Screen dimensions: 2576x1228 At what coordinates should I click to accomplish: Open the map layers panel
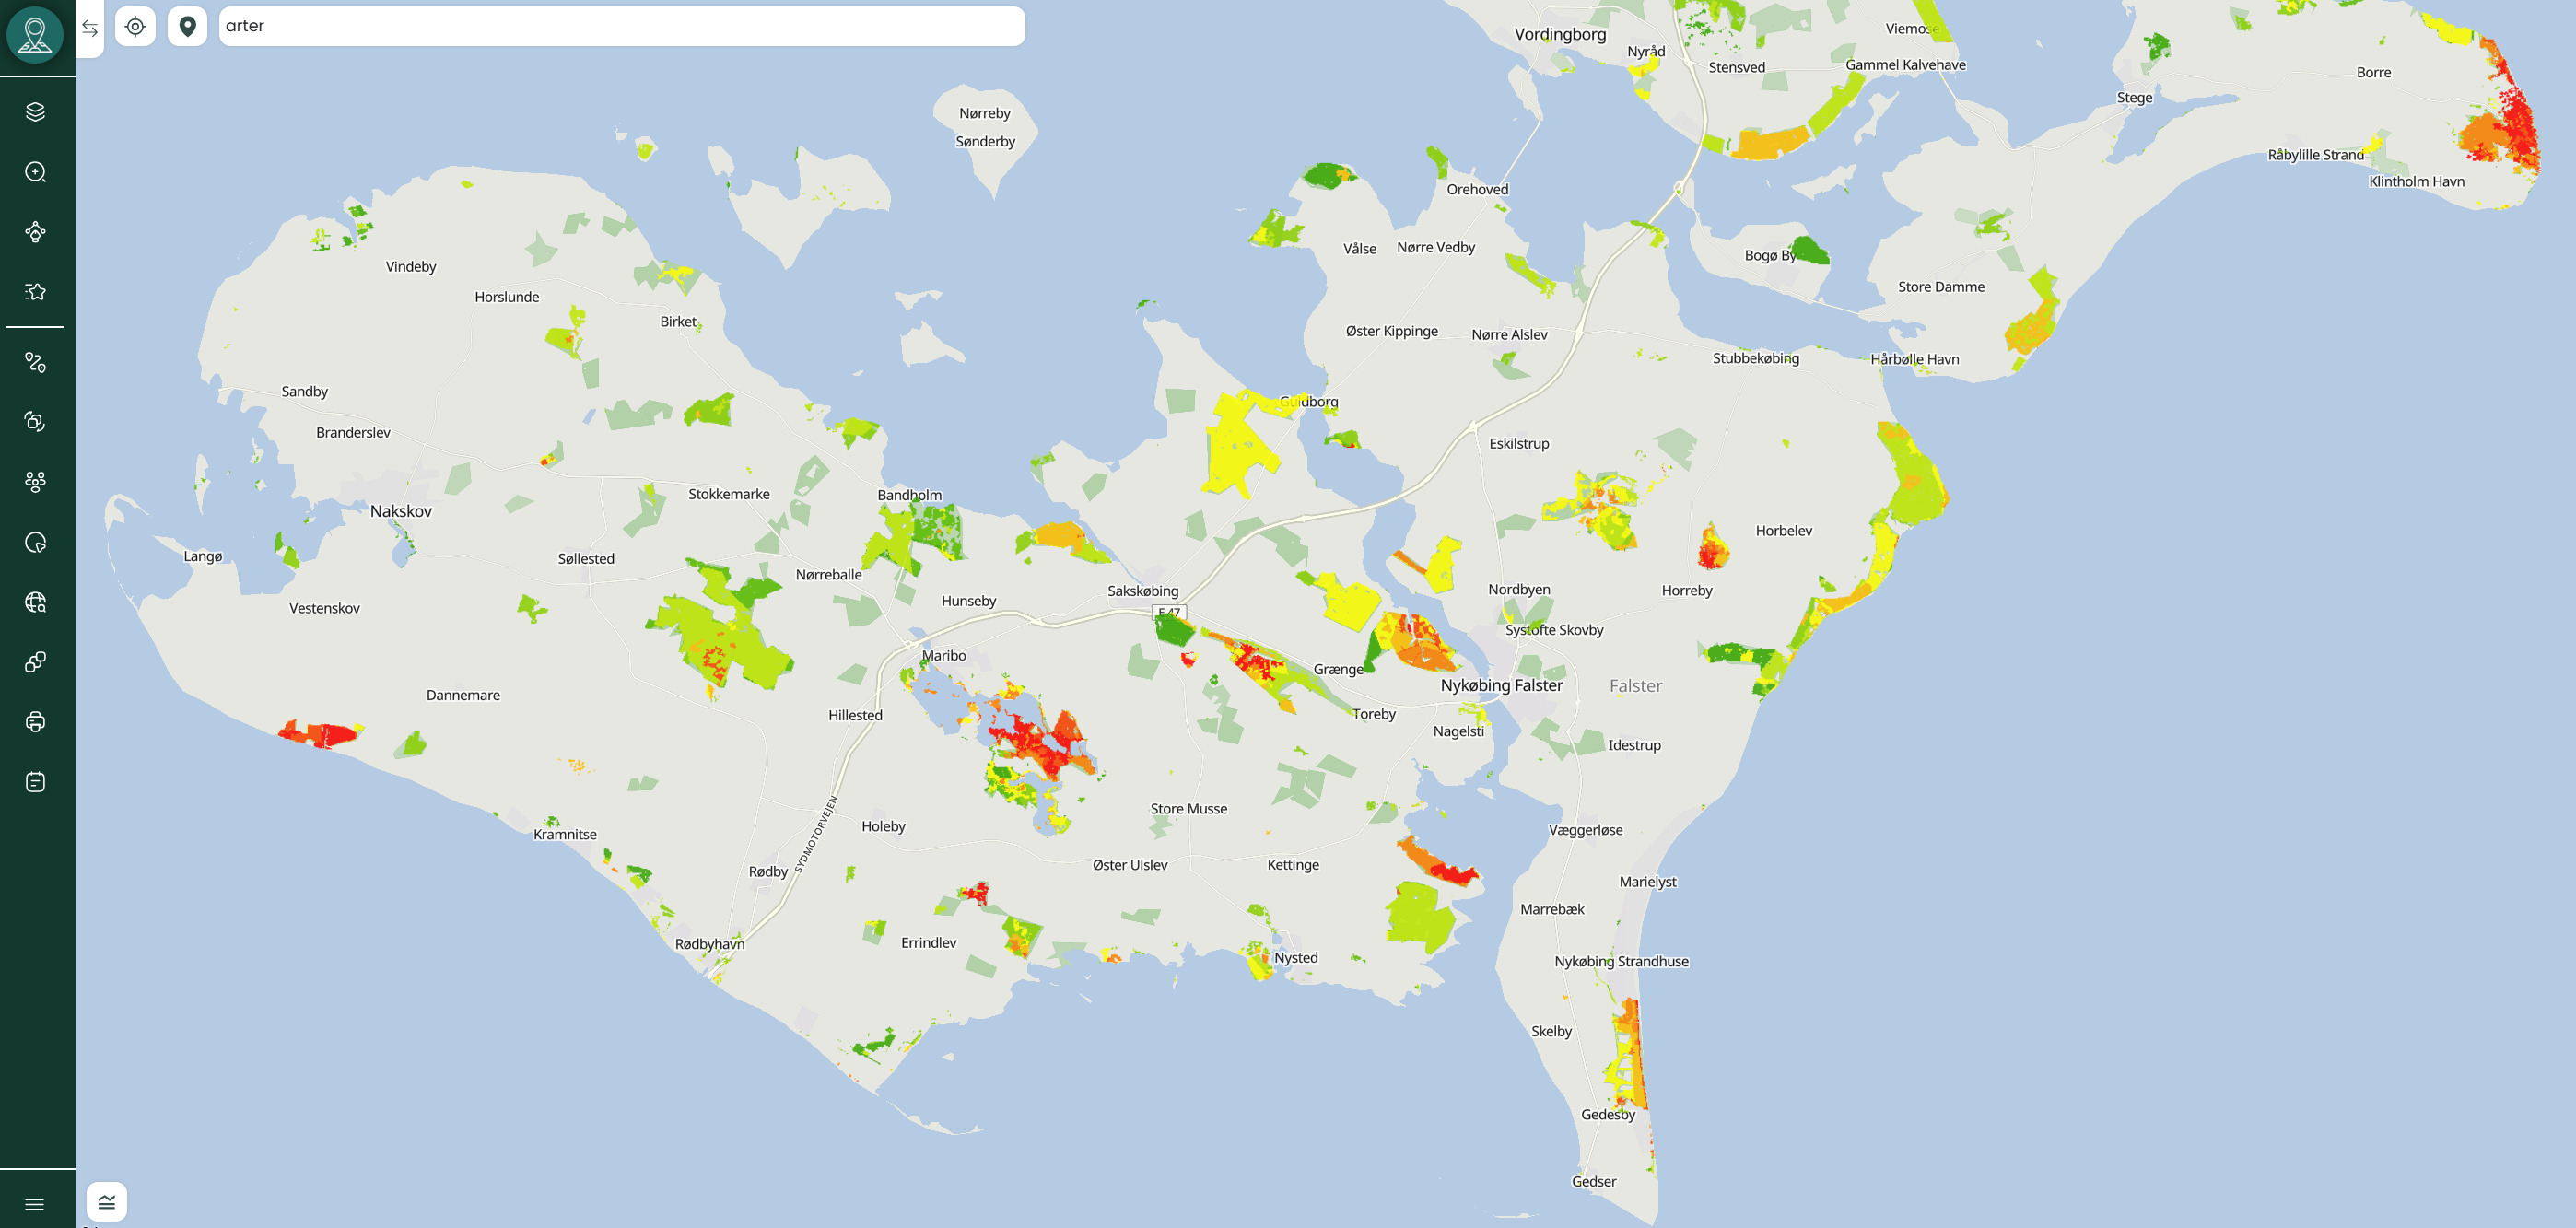(35, 111)
